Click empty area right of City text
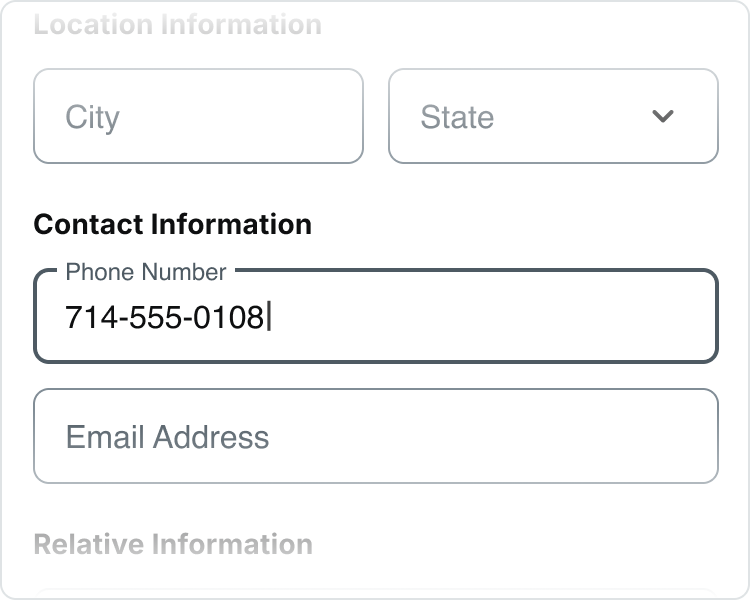 [x=250, y=117]
